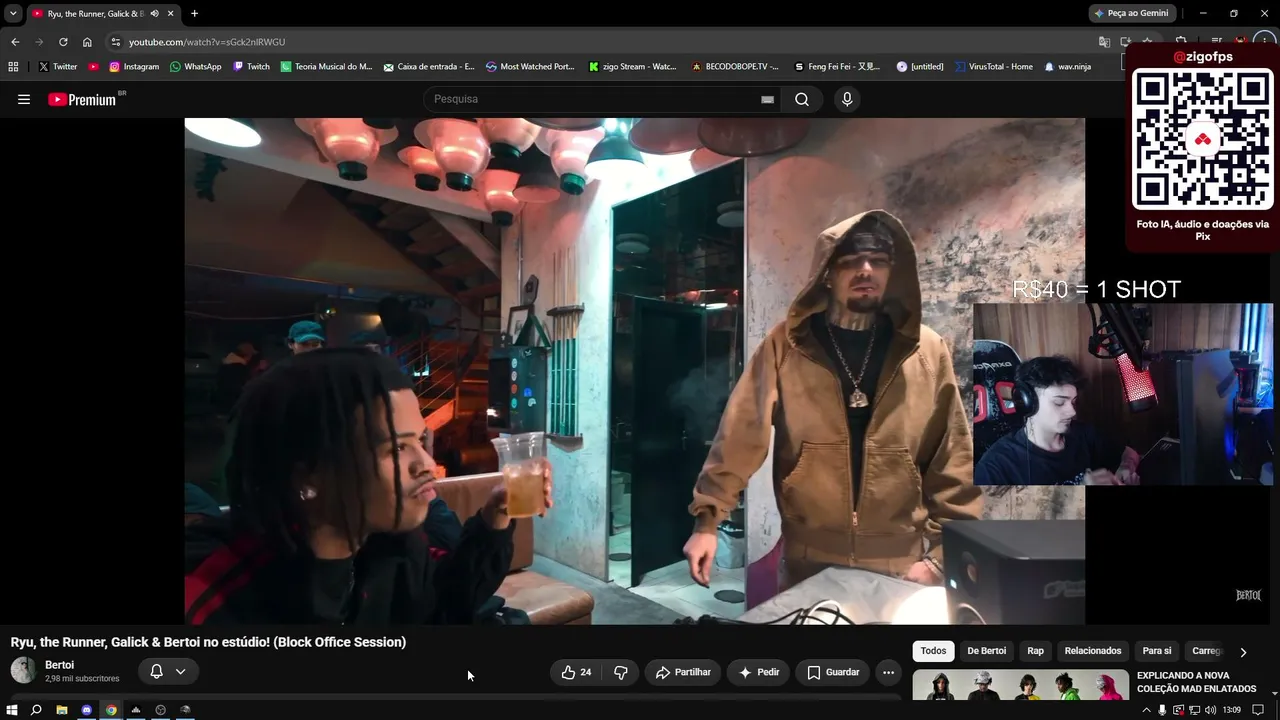
Task: Toggle the notification bell for Bertoi
Action: (156, 671)
